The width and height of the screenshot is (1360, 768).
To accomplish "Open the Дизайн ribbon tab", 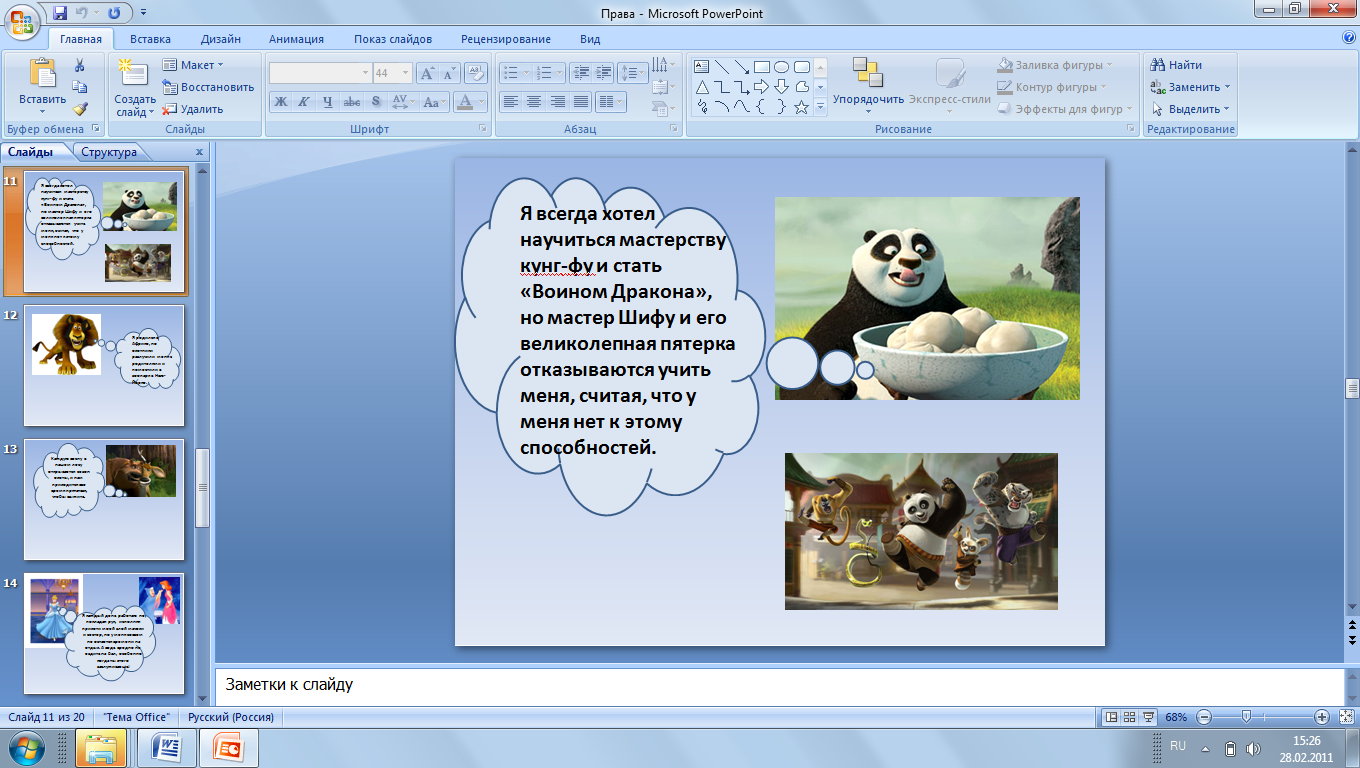I will [x=220, y=39].
